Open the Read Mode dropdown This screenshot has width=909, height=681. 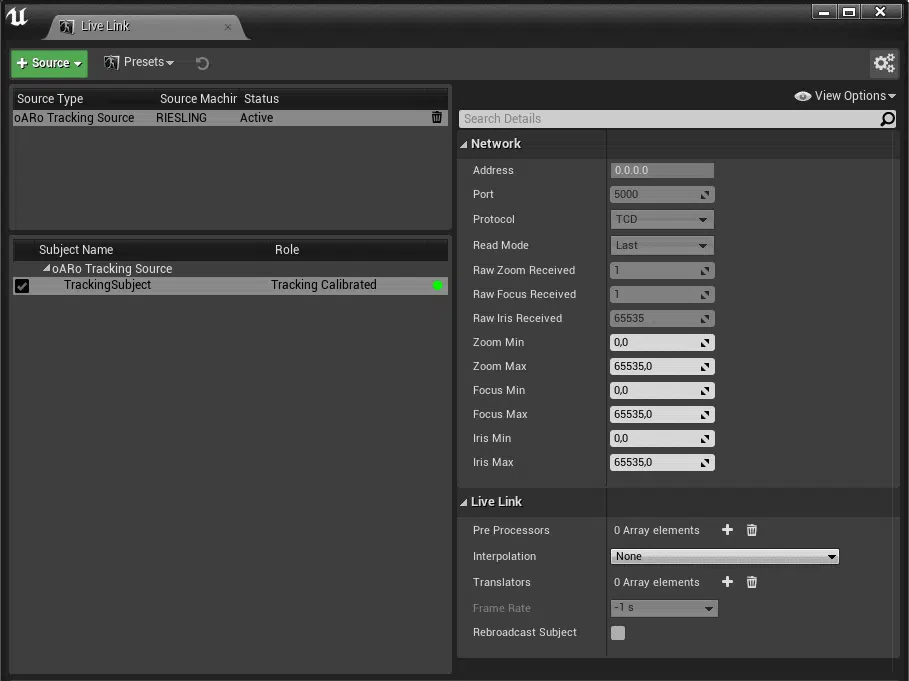(x=662, y=245)
